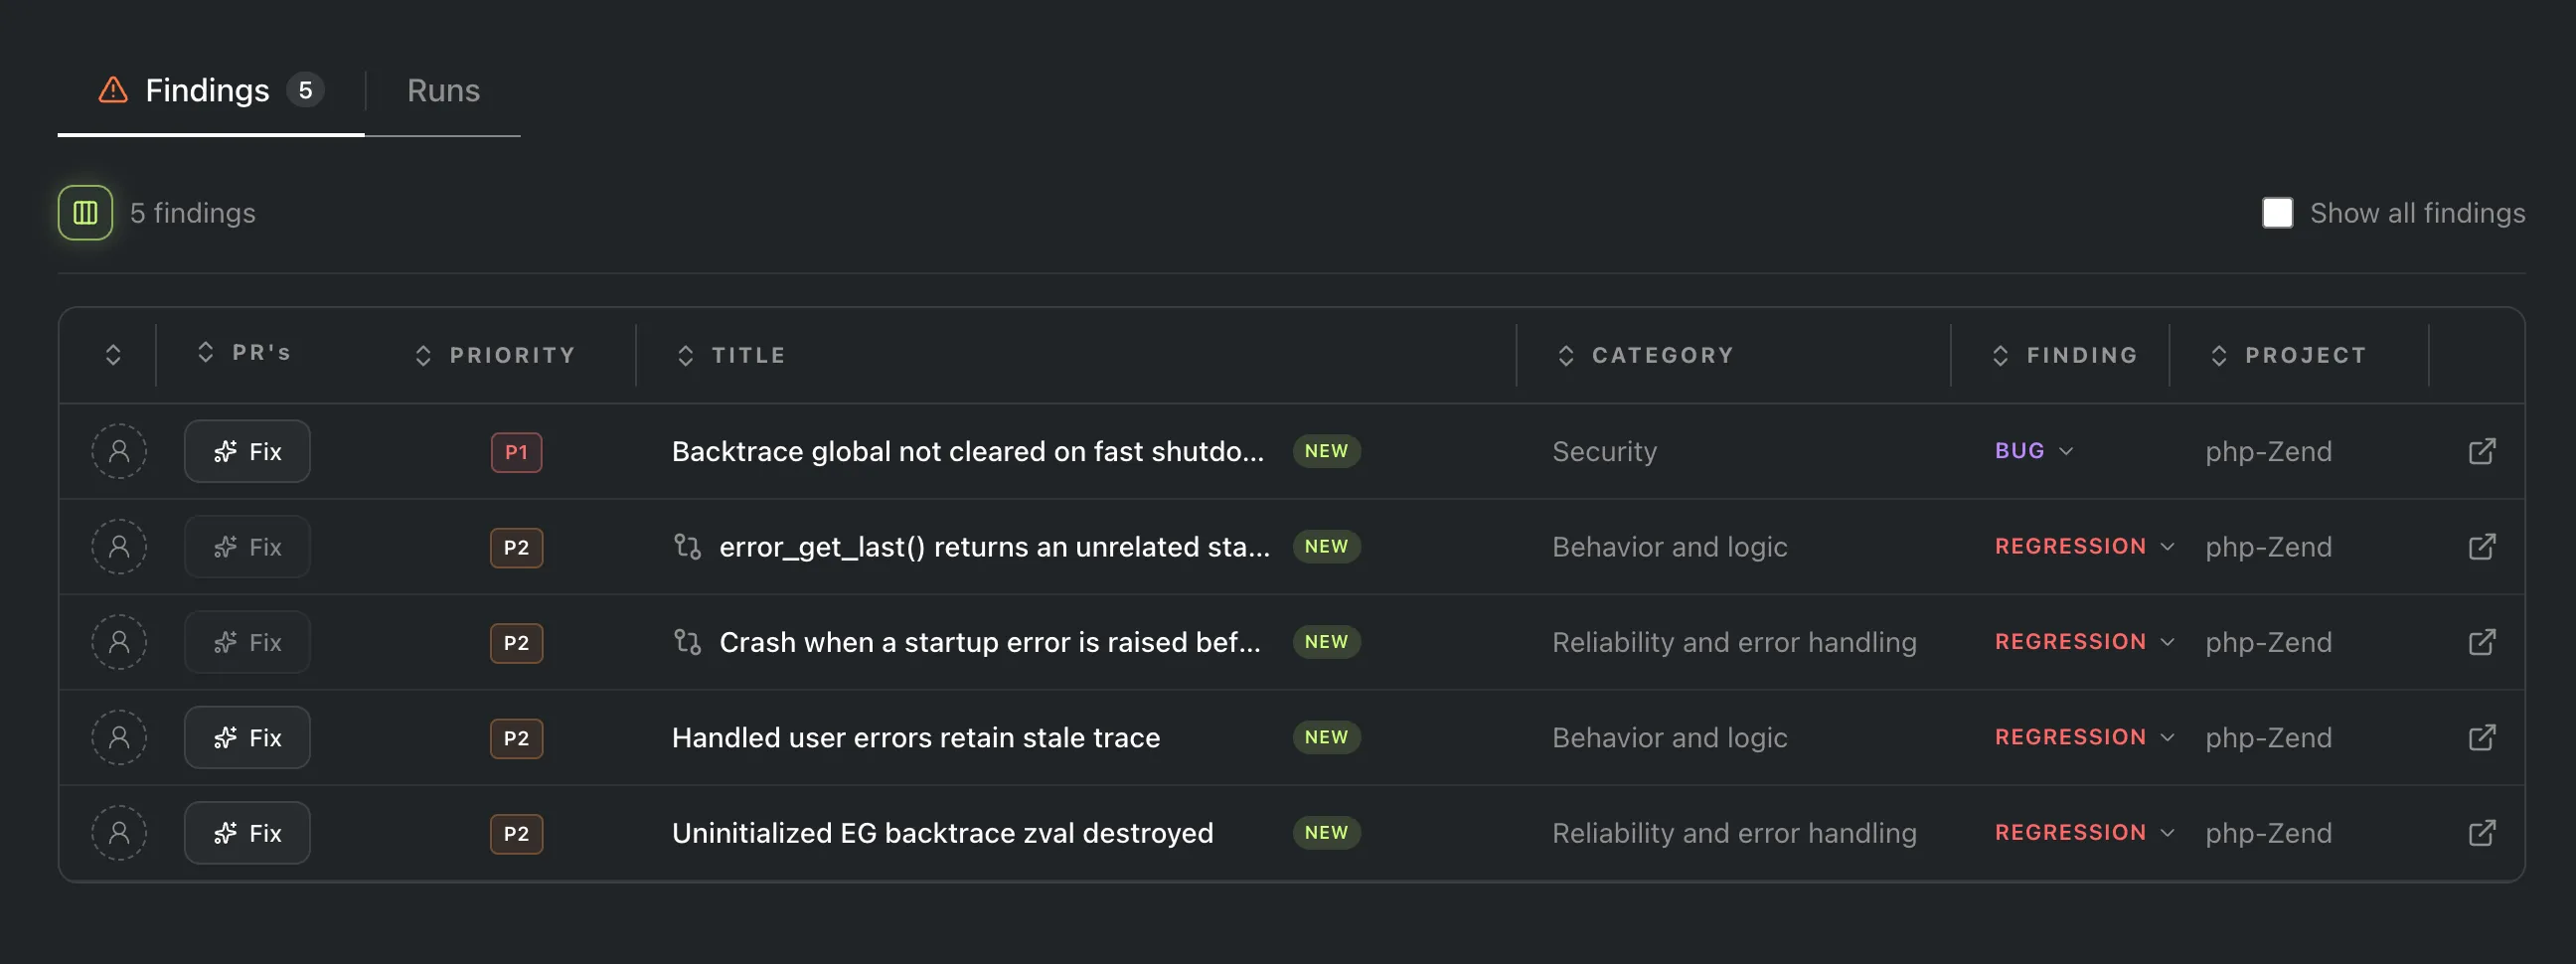Open REGRESSION dropdown in Handled user errors row
This screenshot has height=964, width=2576.
point(2085,737)
